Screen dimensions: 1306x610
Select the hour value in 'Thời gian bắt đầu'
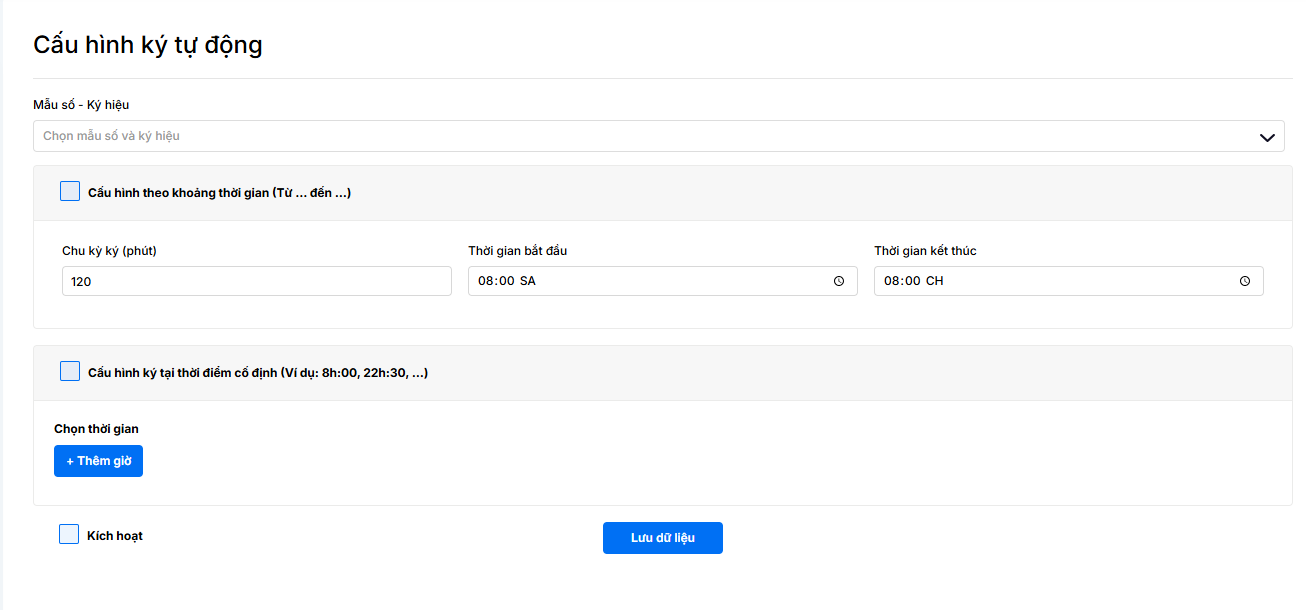(x=486, y=281)
